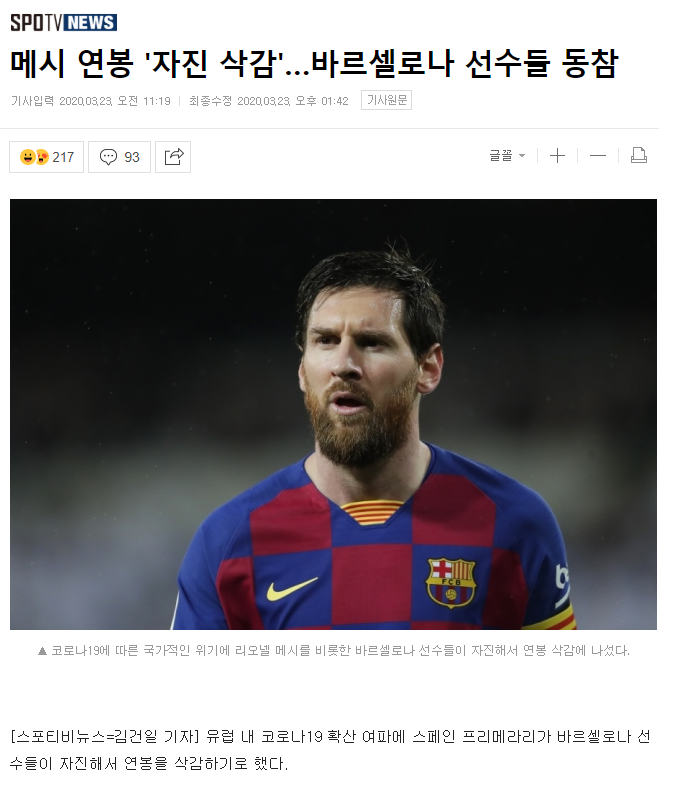Open the comments button showing 93

tap(119, 157)
